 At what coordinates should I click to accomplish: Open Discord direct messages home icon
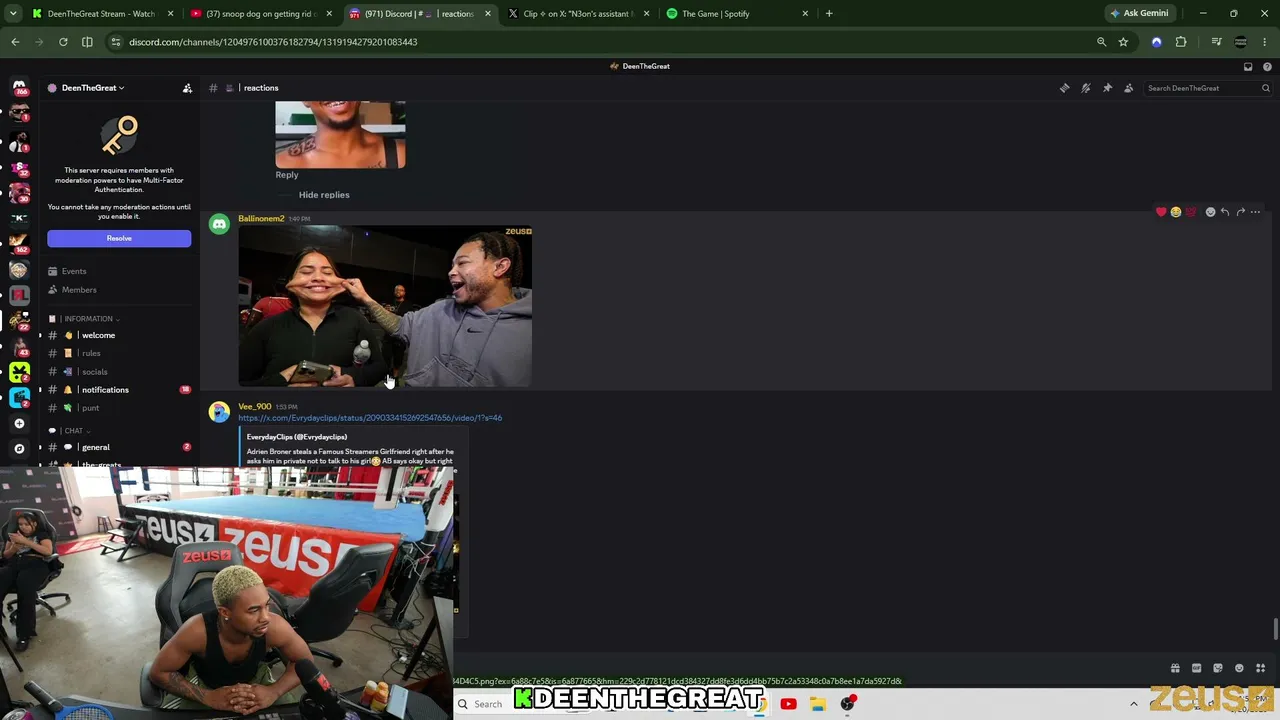tap(19, 87)
